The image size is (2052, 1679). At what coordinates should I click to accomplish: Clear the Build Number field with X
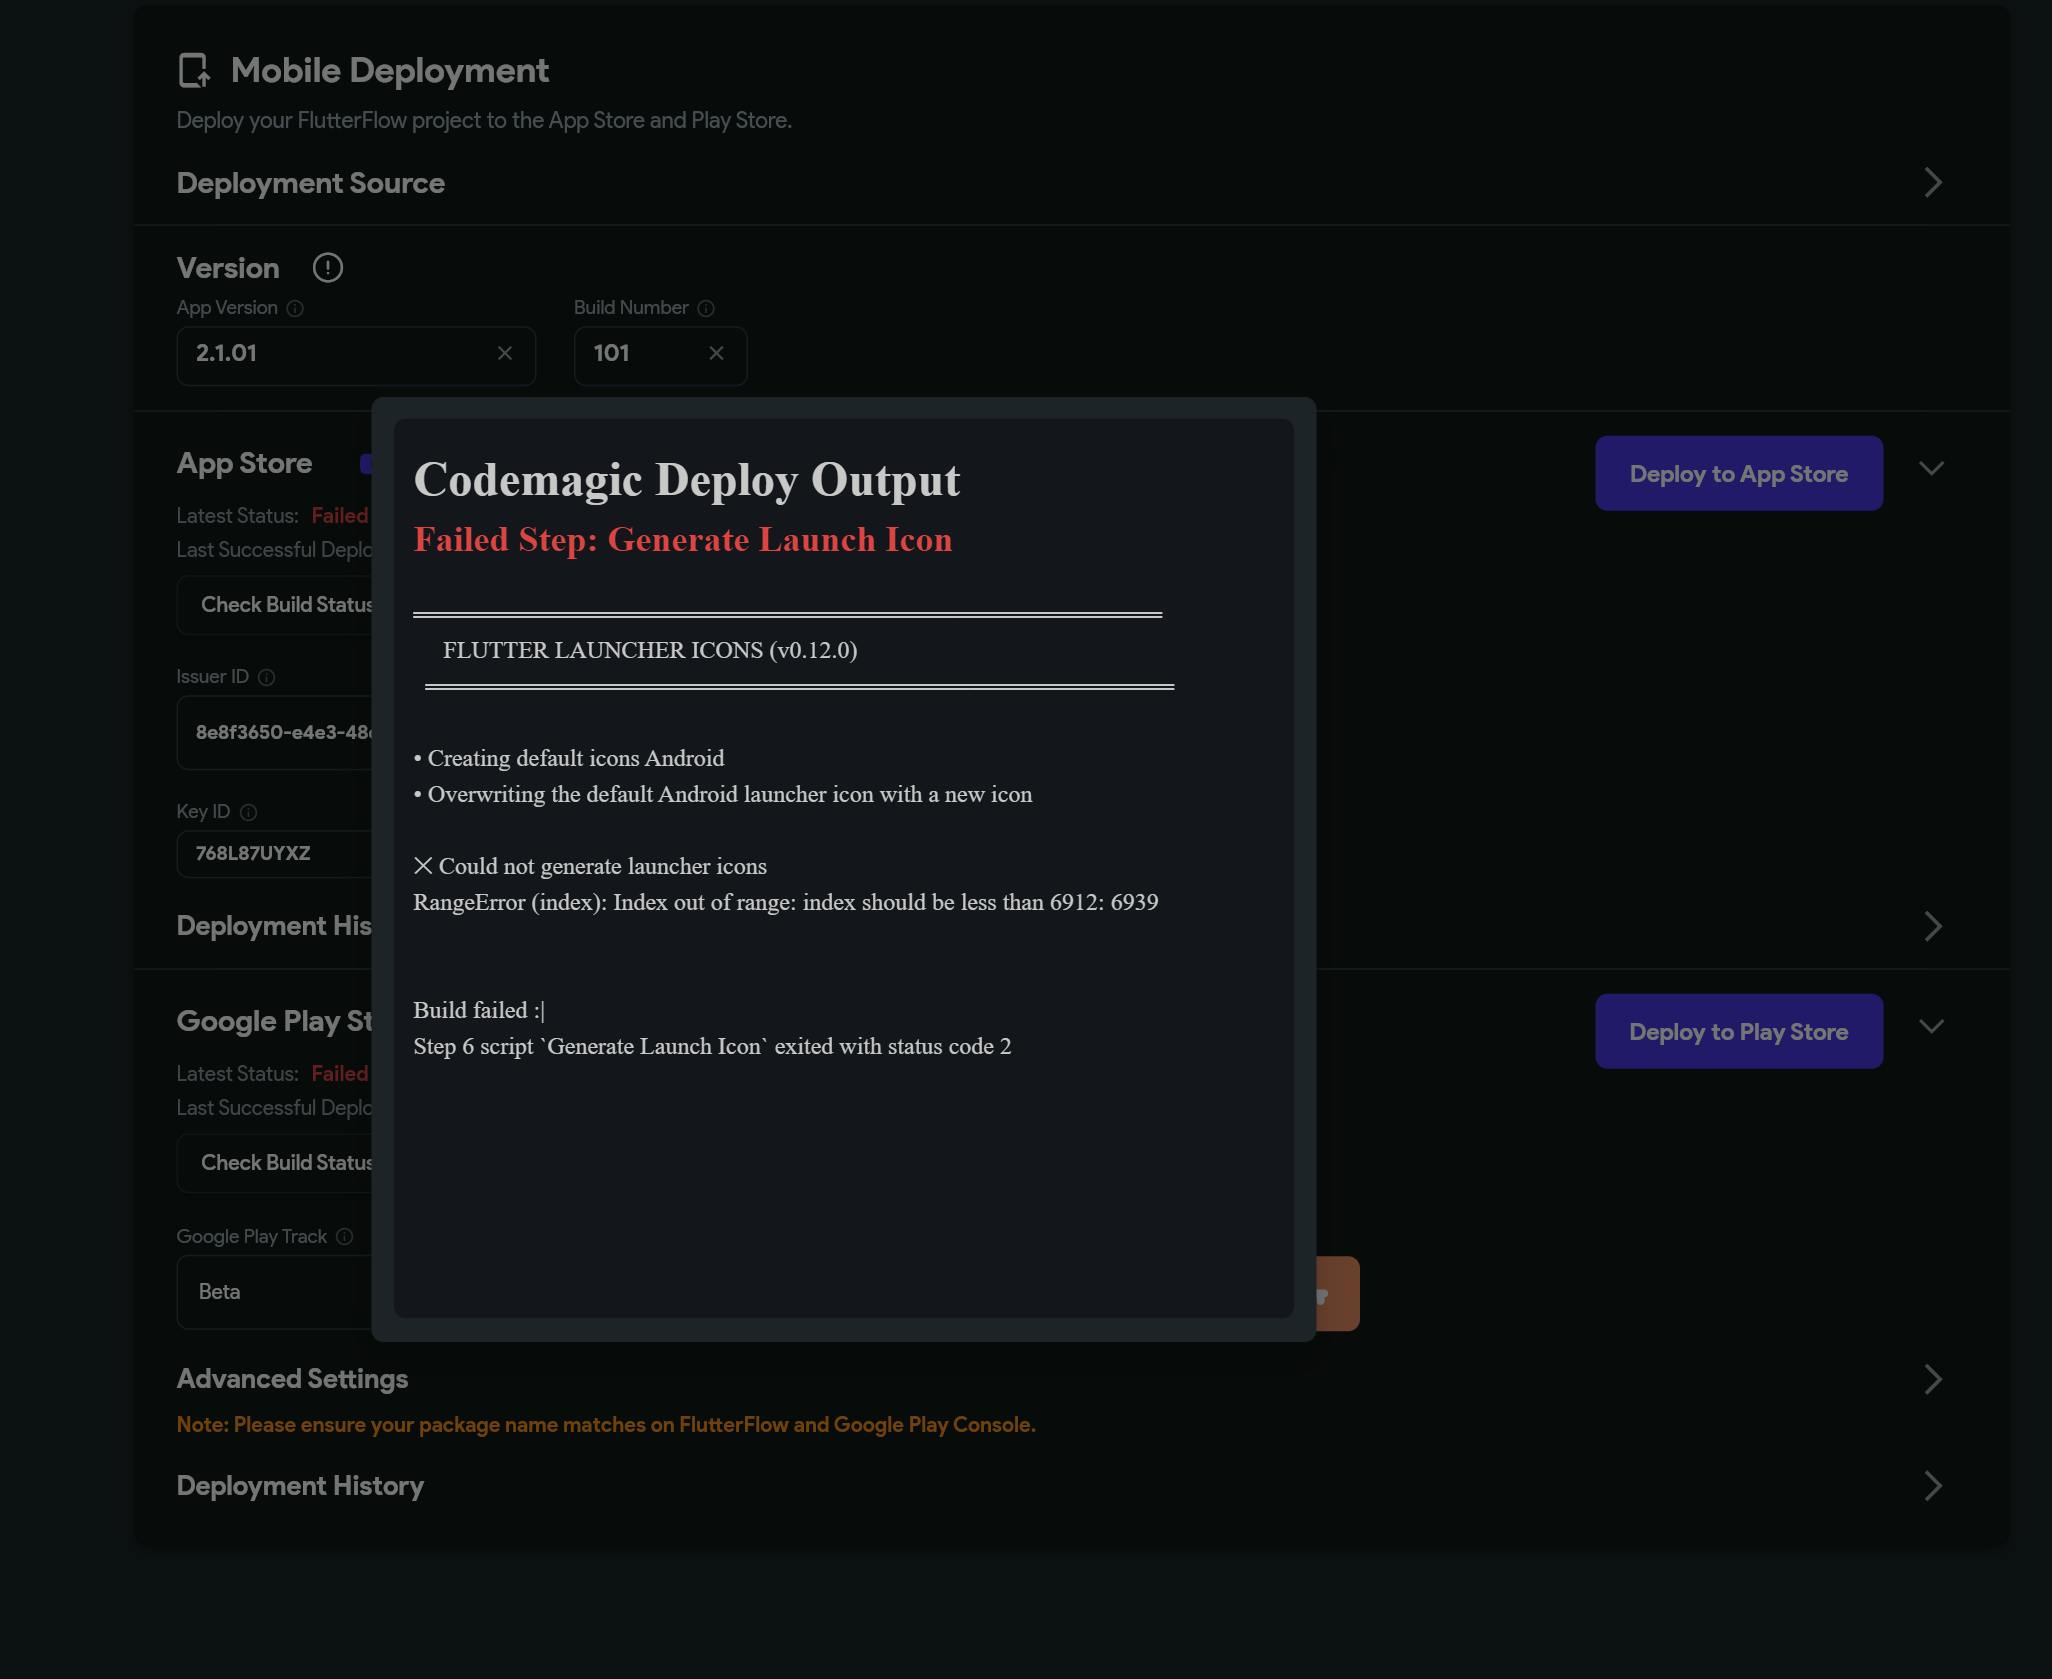pyautogui.click(x=716, y=353)
